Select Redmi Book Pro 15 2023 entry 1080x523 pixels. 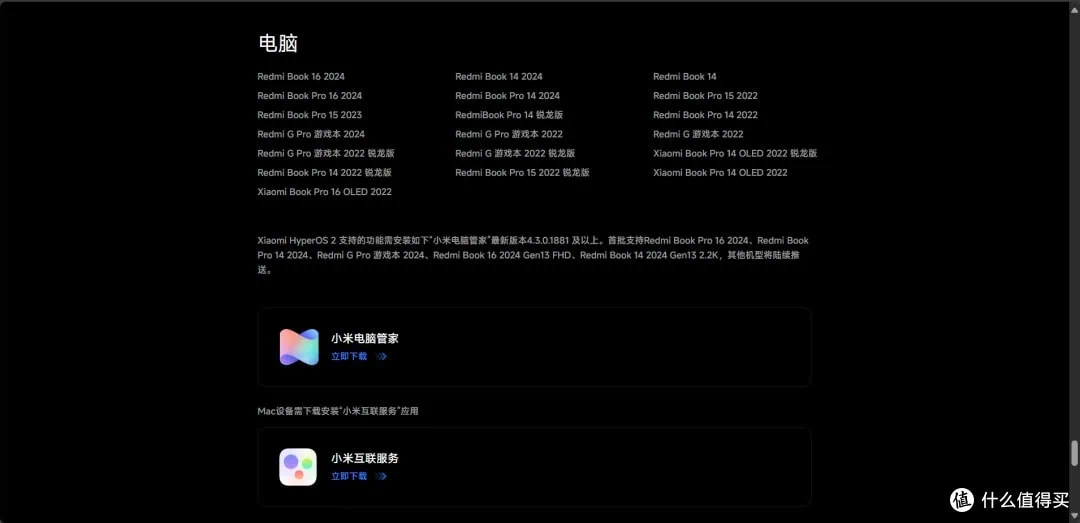309,115
